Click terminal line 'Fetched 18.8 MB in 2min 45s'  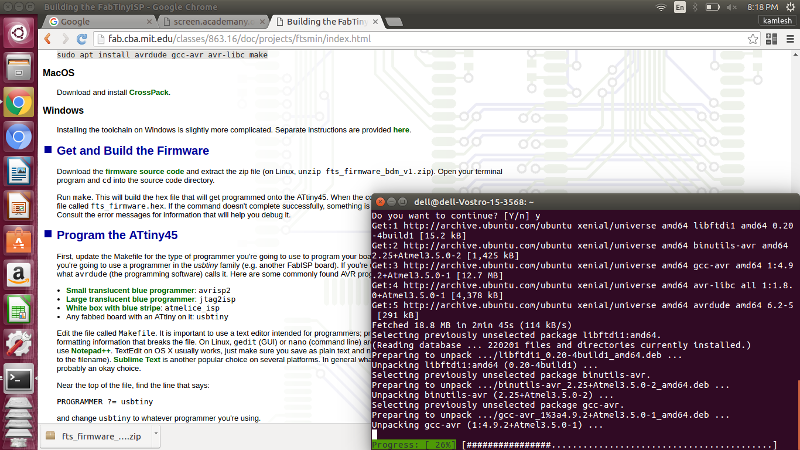point(472,325)
